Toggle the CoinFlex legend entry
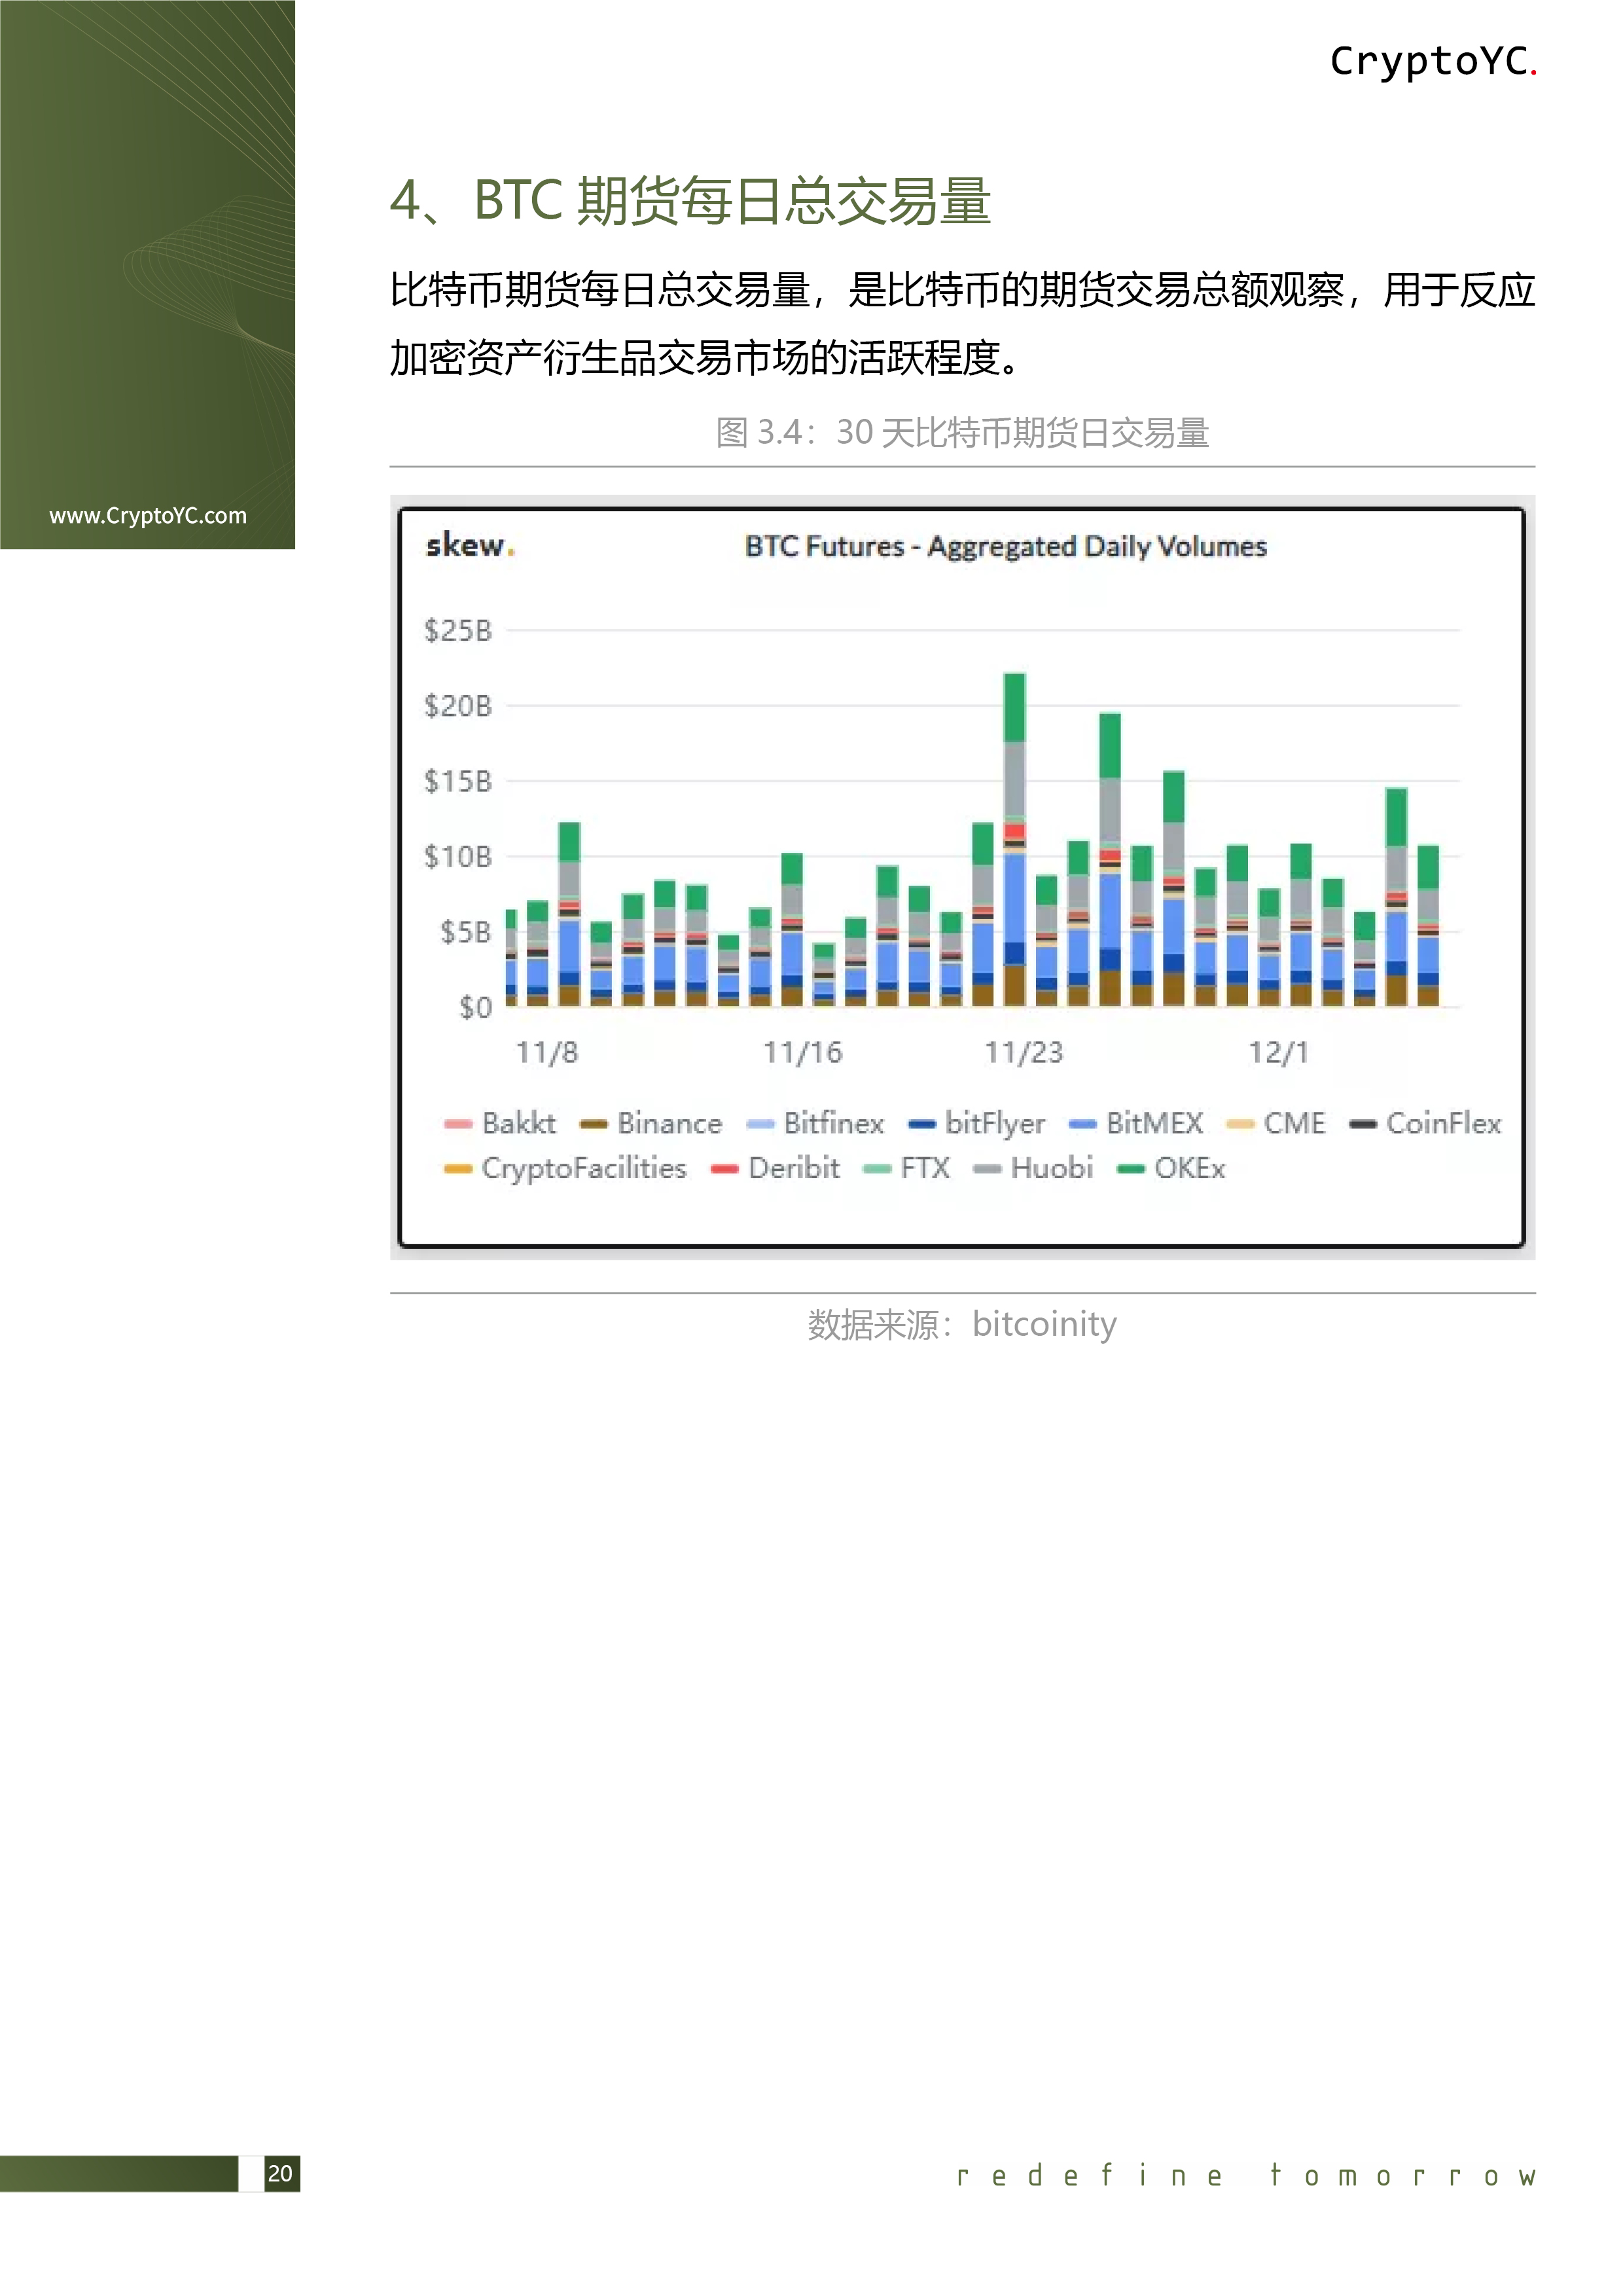 point(1425,1123)
